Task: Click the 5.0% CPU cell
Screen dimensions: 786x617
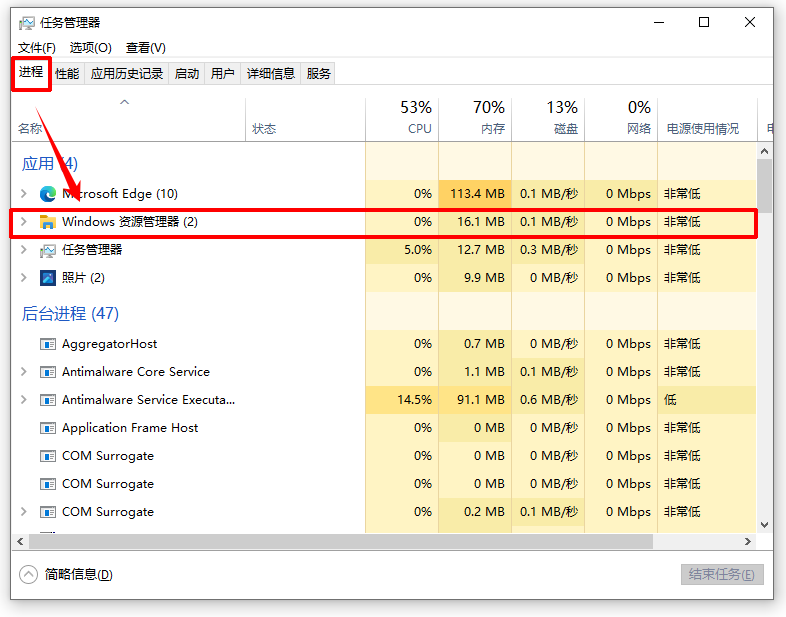Action: click(402, 250)
